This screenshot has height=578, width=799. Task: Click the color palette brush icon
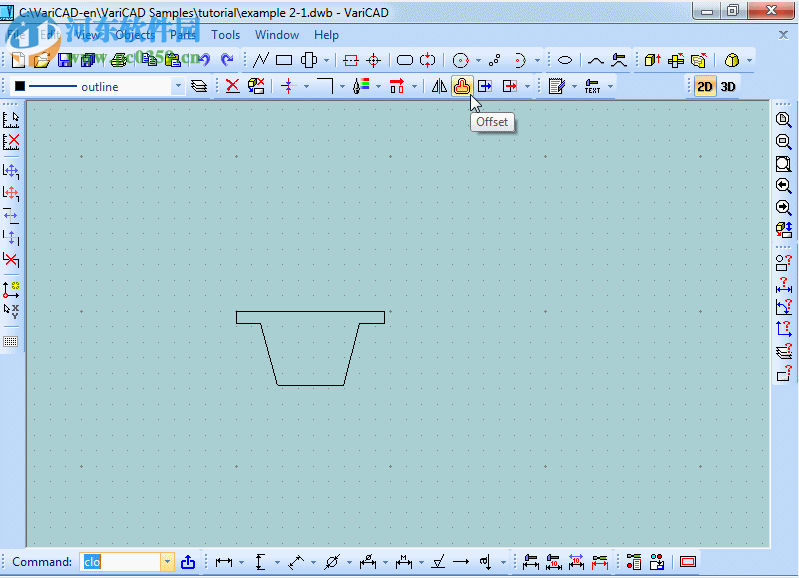pos(362,86)
